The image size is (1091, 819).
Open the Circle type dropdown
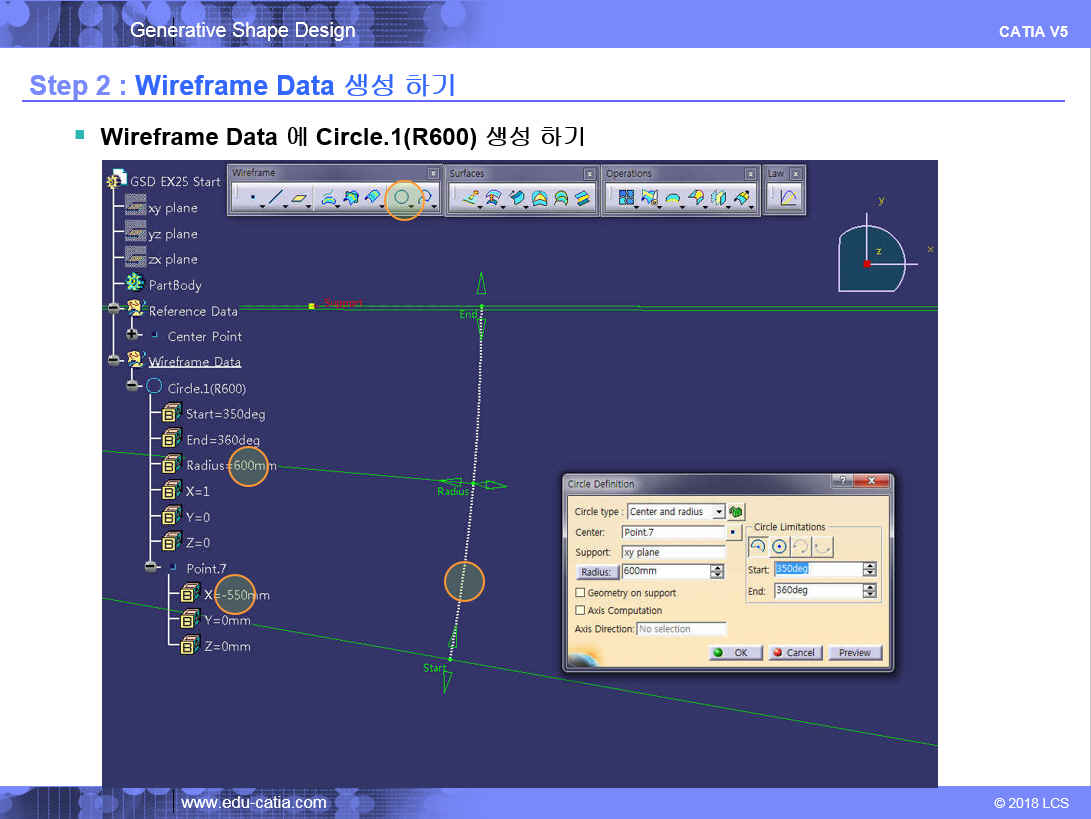[x=718, y=512]
